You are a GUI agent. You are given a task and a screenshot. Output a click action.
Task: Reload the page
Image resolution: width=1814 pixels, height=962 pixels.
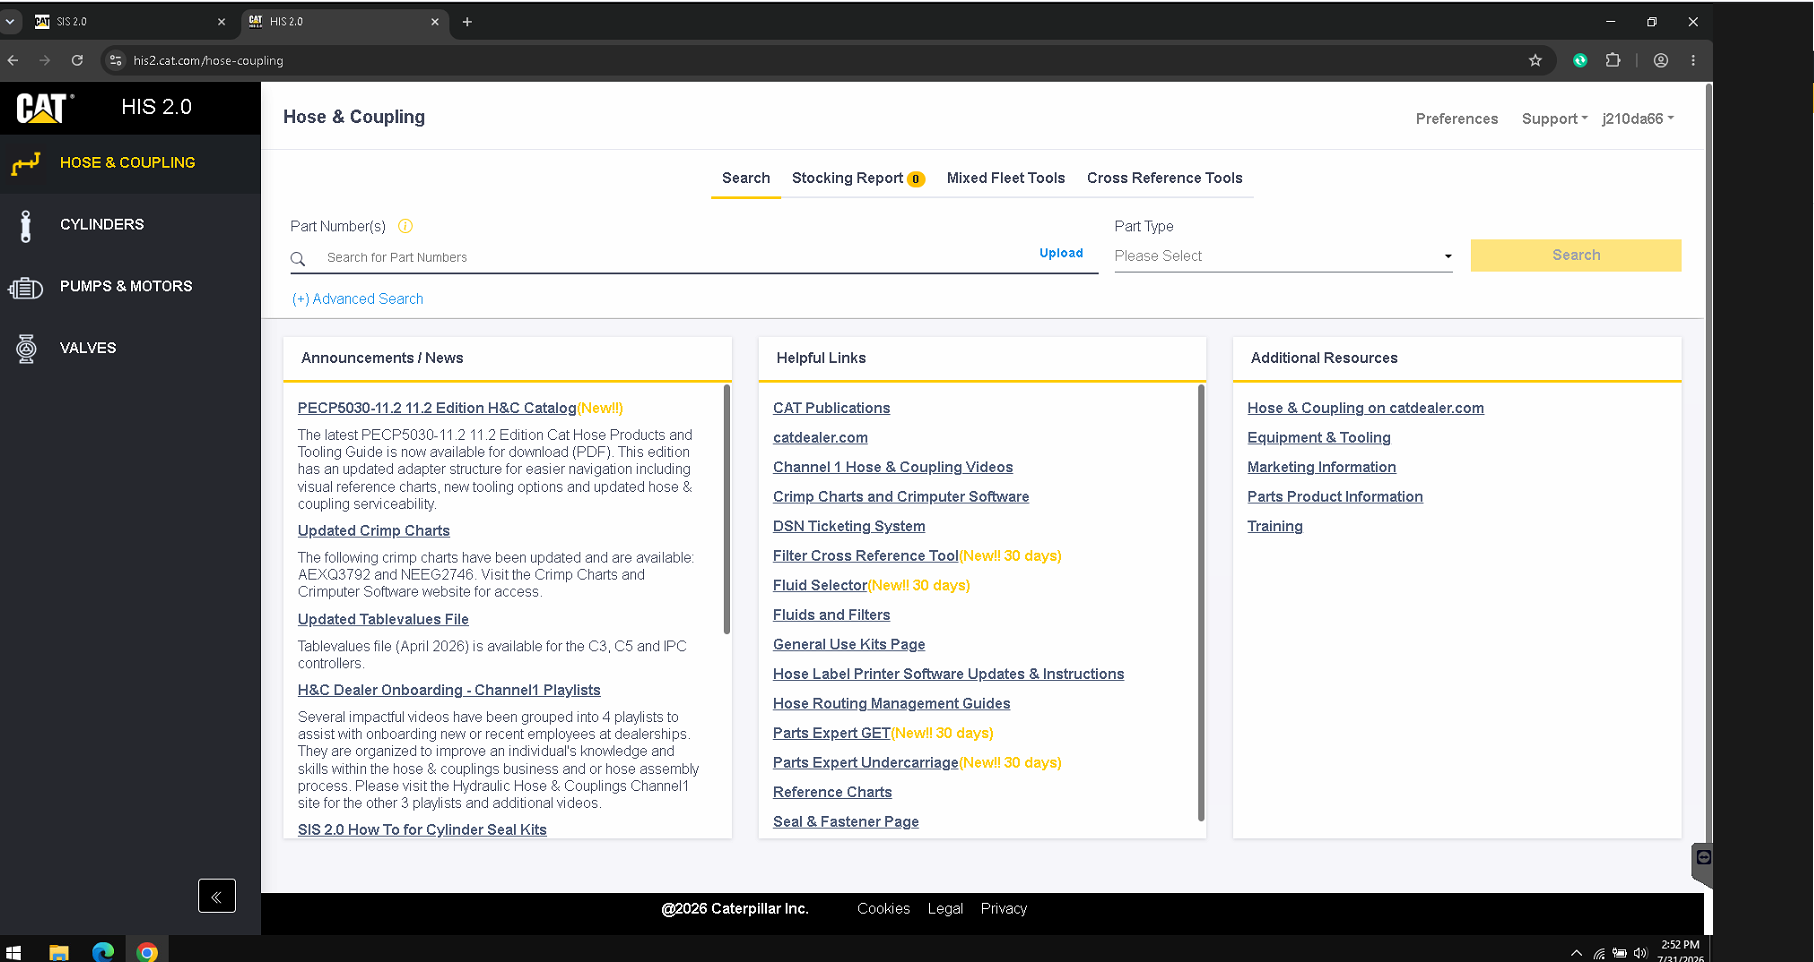(x=77, y=60)
